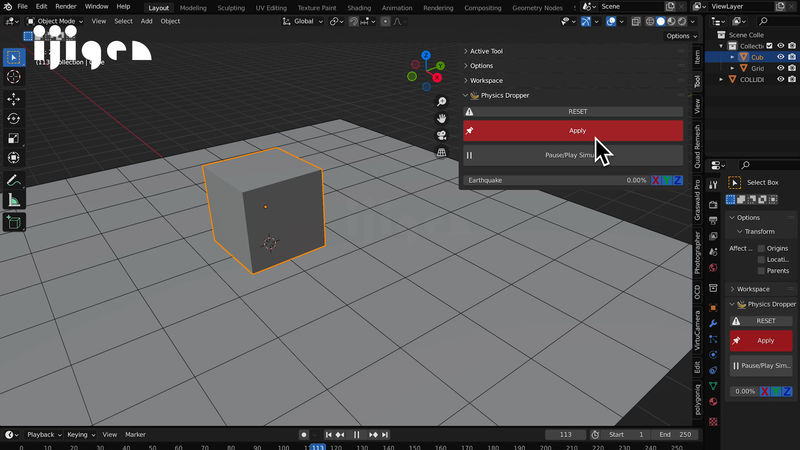The image size is (800, 450).
Task: Enable the Affect Only Origins checkbox
Action: pos(761,248)
